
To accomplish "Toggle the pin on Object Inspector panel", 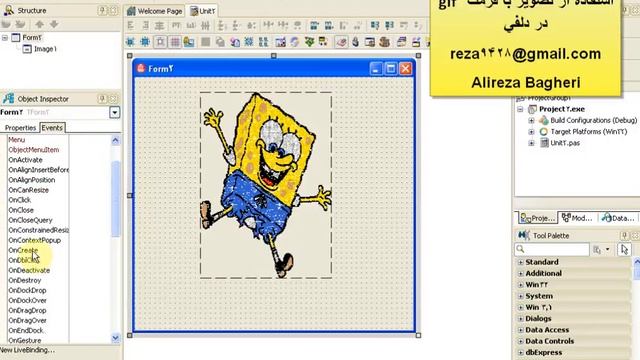I will click(x=102, y=98).
